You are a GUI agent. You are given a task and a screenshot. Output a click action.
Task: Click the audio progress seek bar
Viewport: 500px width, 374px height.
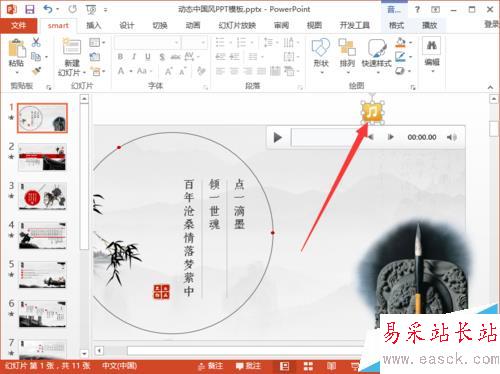(327, 137)
